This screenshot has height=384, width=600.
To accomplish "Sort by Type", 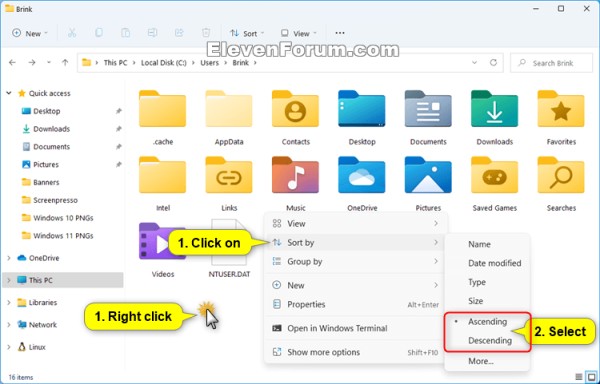I will point(487,282).
